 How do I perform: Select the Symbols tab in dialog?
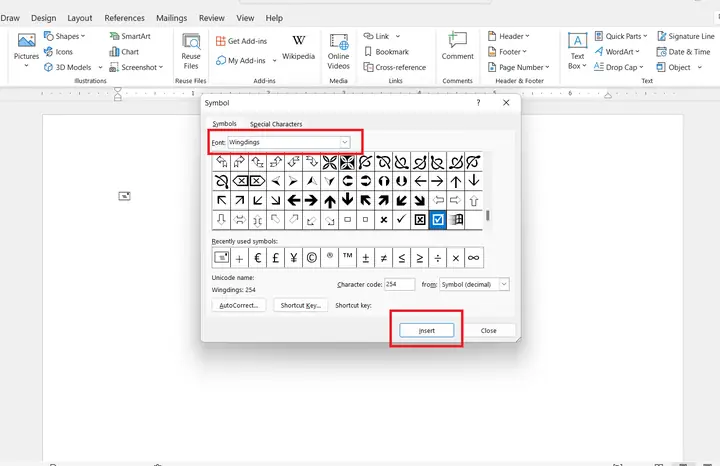click(x=225, y=124)
